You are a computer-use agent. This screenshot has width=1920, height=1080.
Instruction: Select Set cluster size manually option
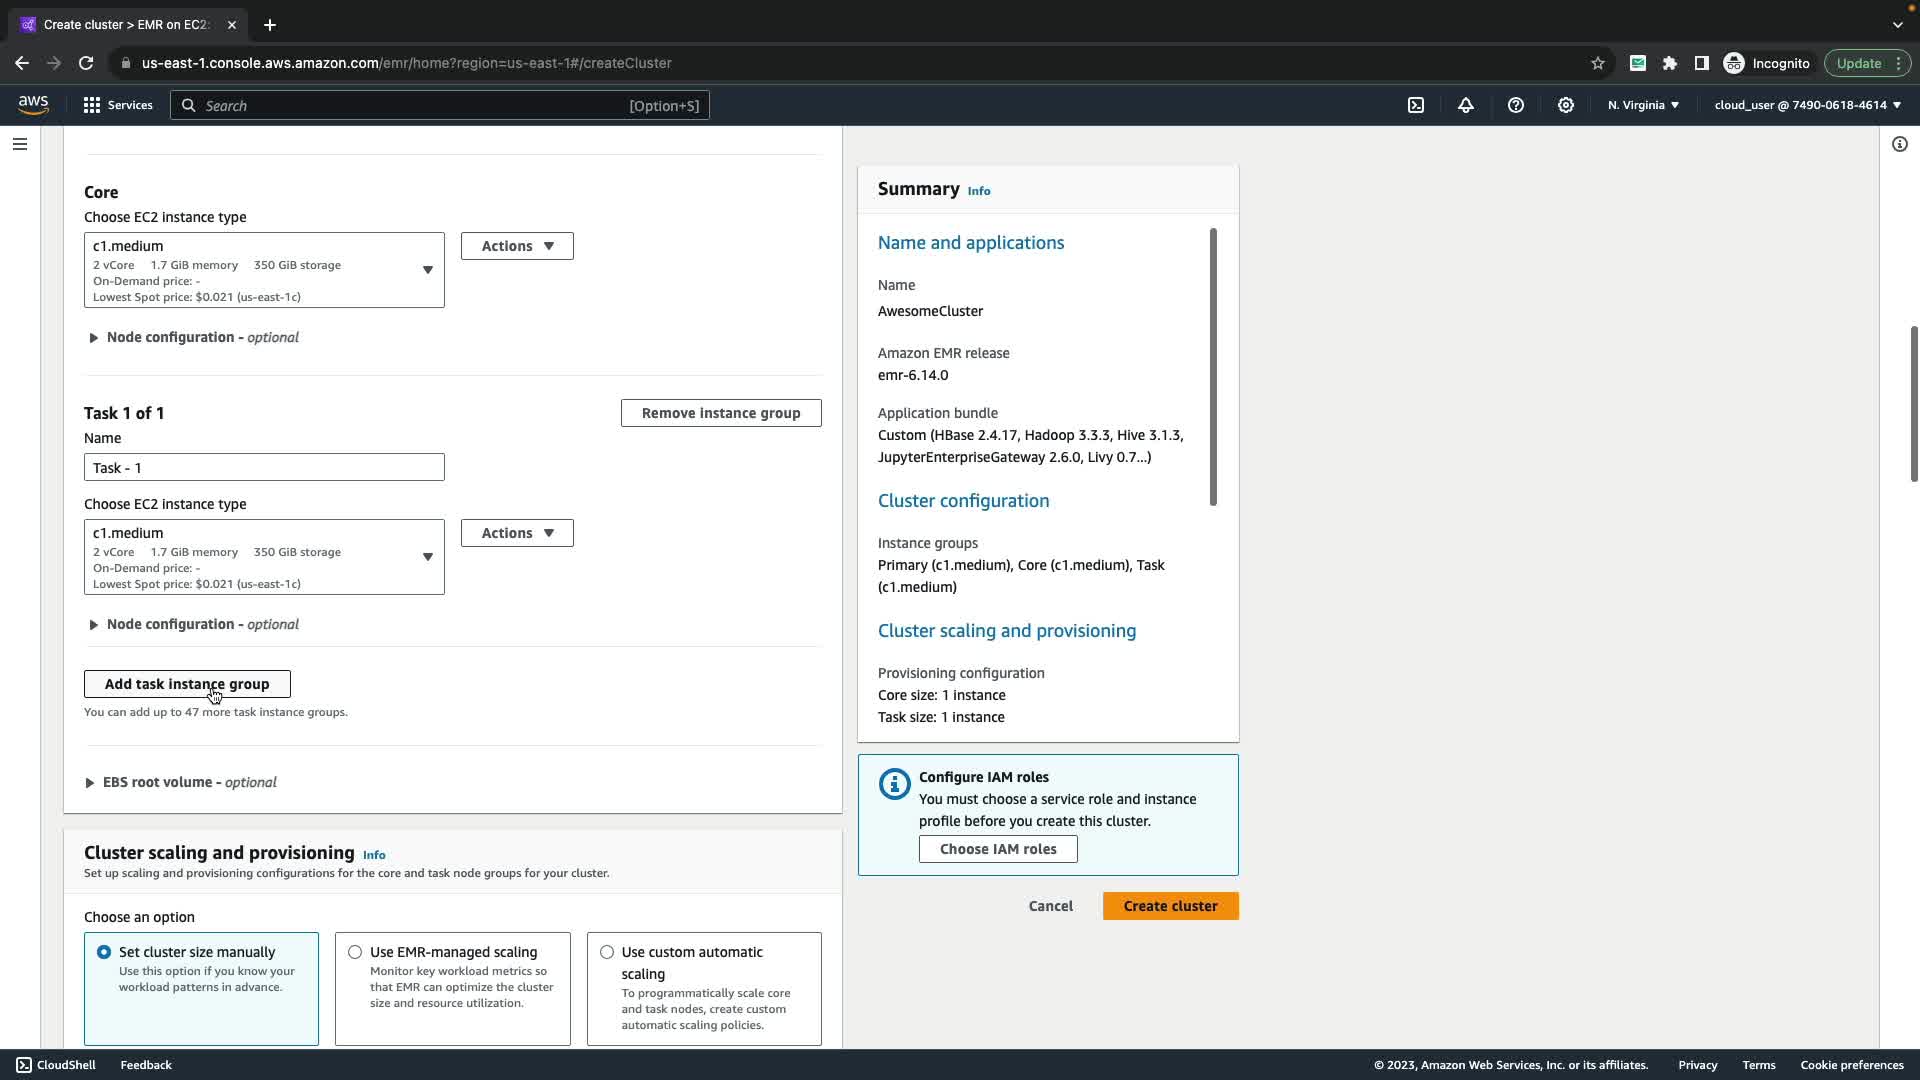click(x=104, y=952)
